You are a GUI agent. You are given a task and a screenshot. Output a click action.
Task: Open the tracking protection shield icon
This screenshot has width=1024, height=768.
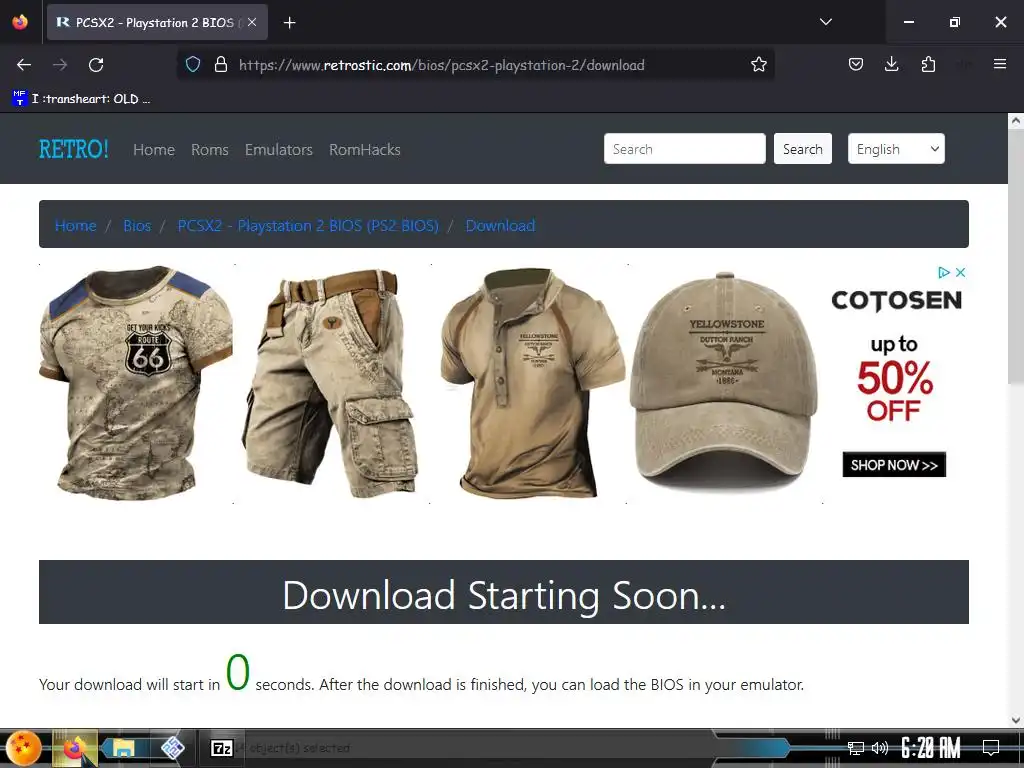click(x=193, y=64)
